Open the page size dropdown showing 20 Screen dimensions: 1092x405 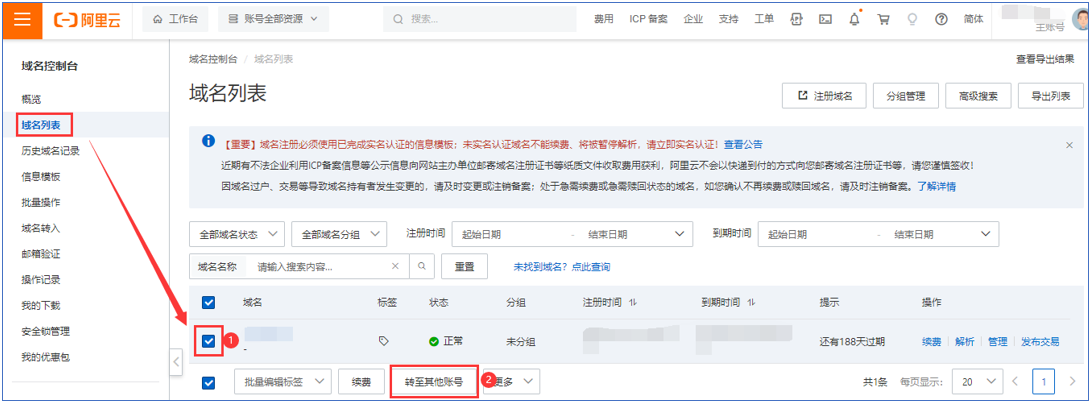(976, 382)
